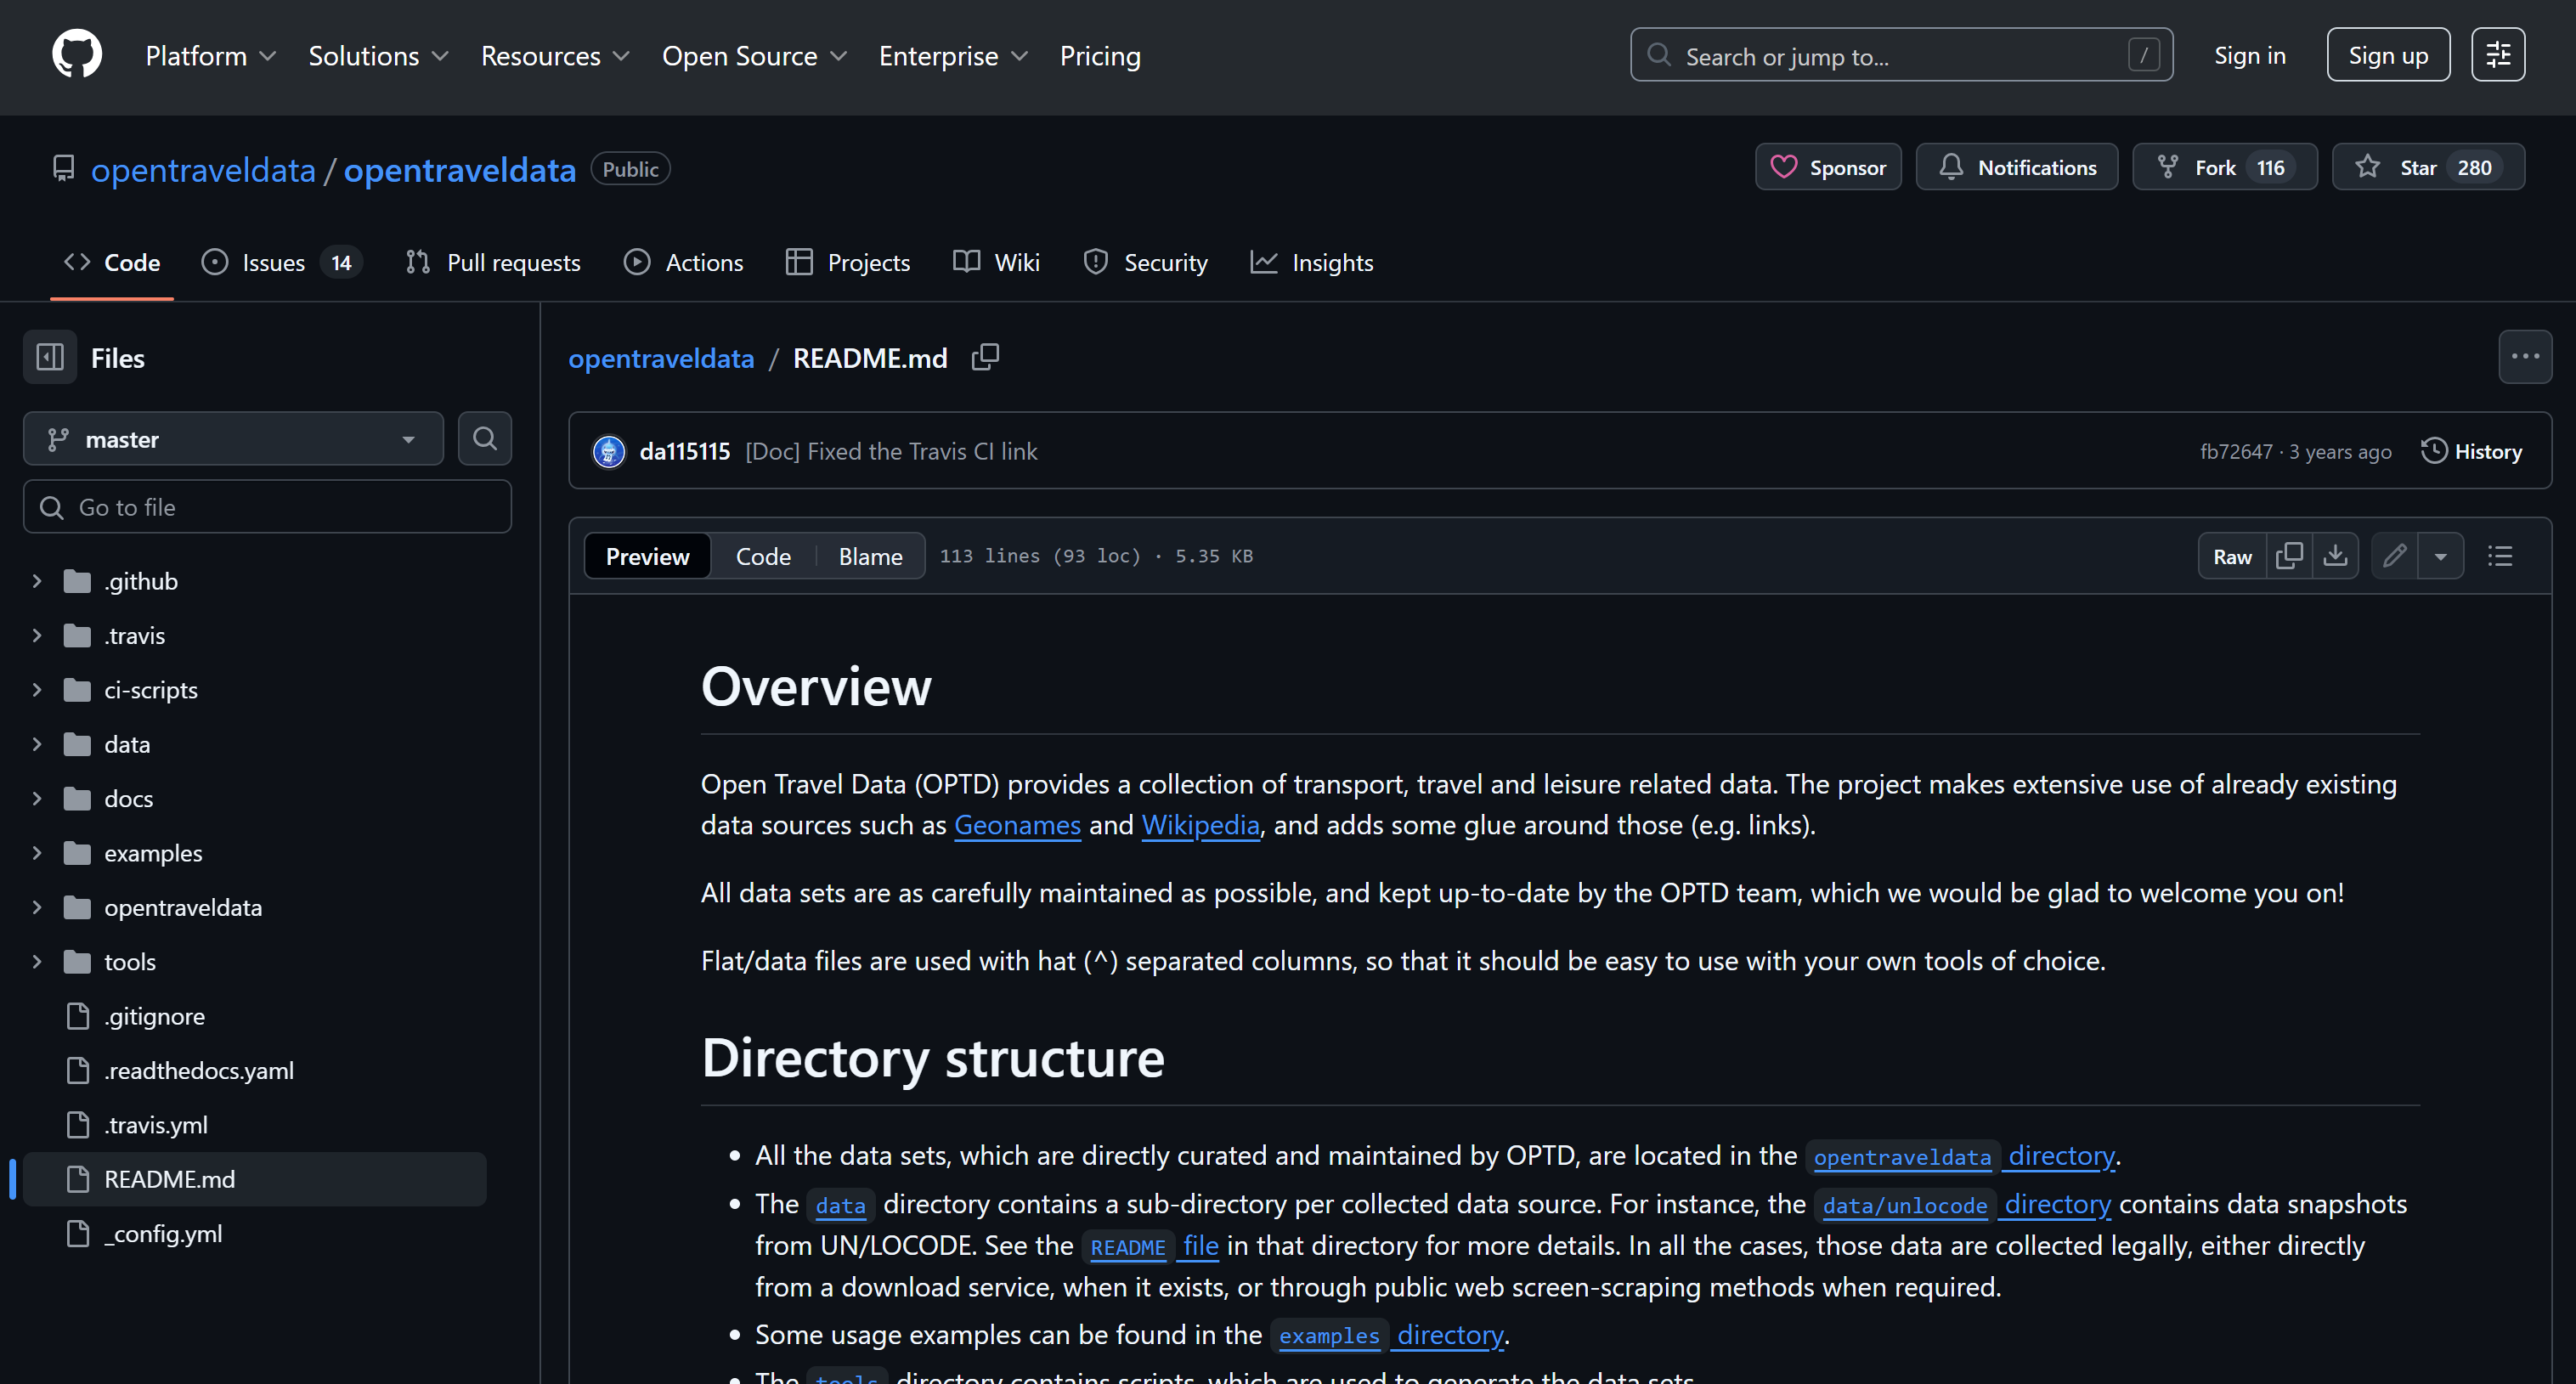
Task: Select the Actions tab
Action: (703, 262)
